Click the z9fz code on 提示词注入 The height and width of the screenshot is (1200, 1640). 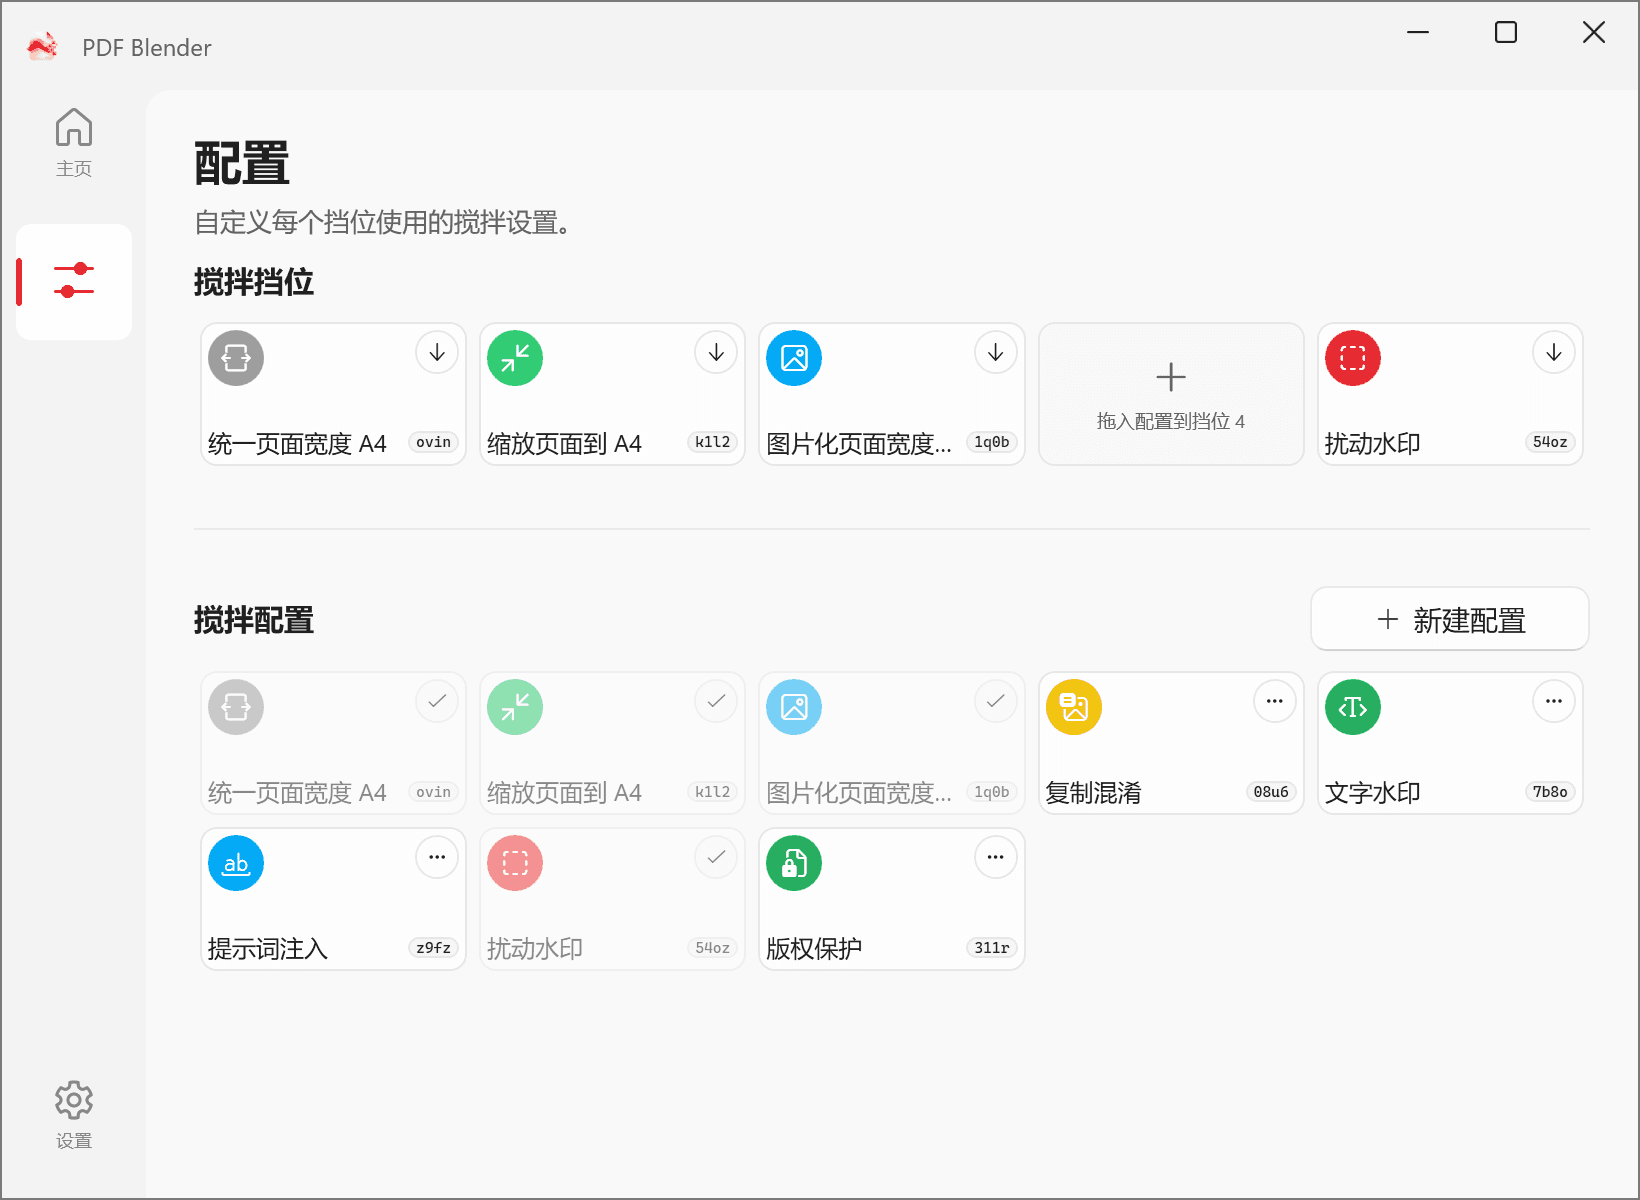pos(433,948)
